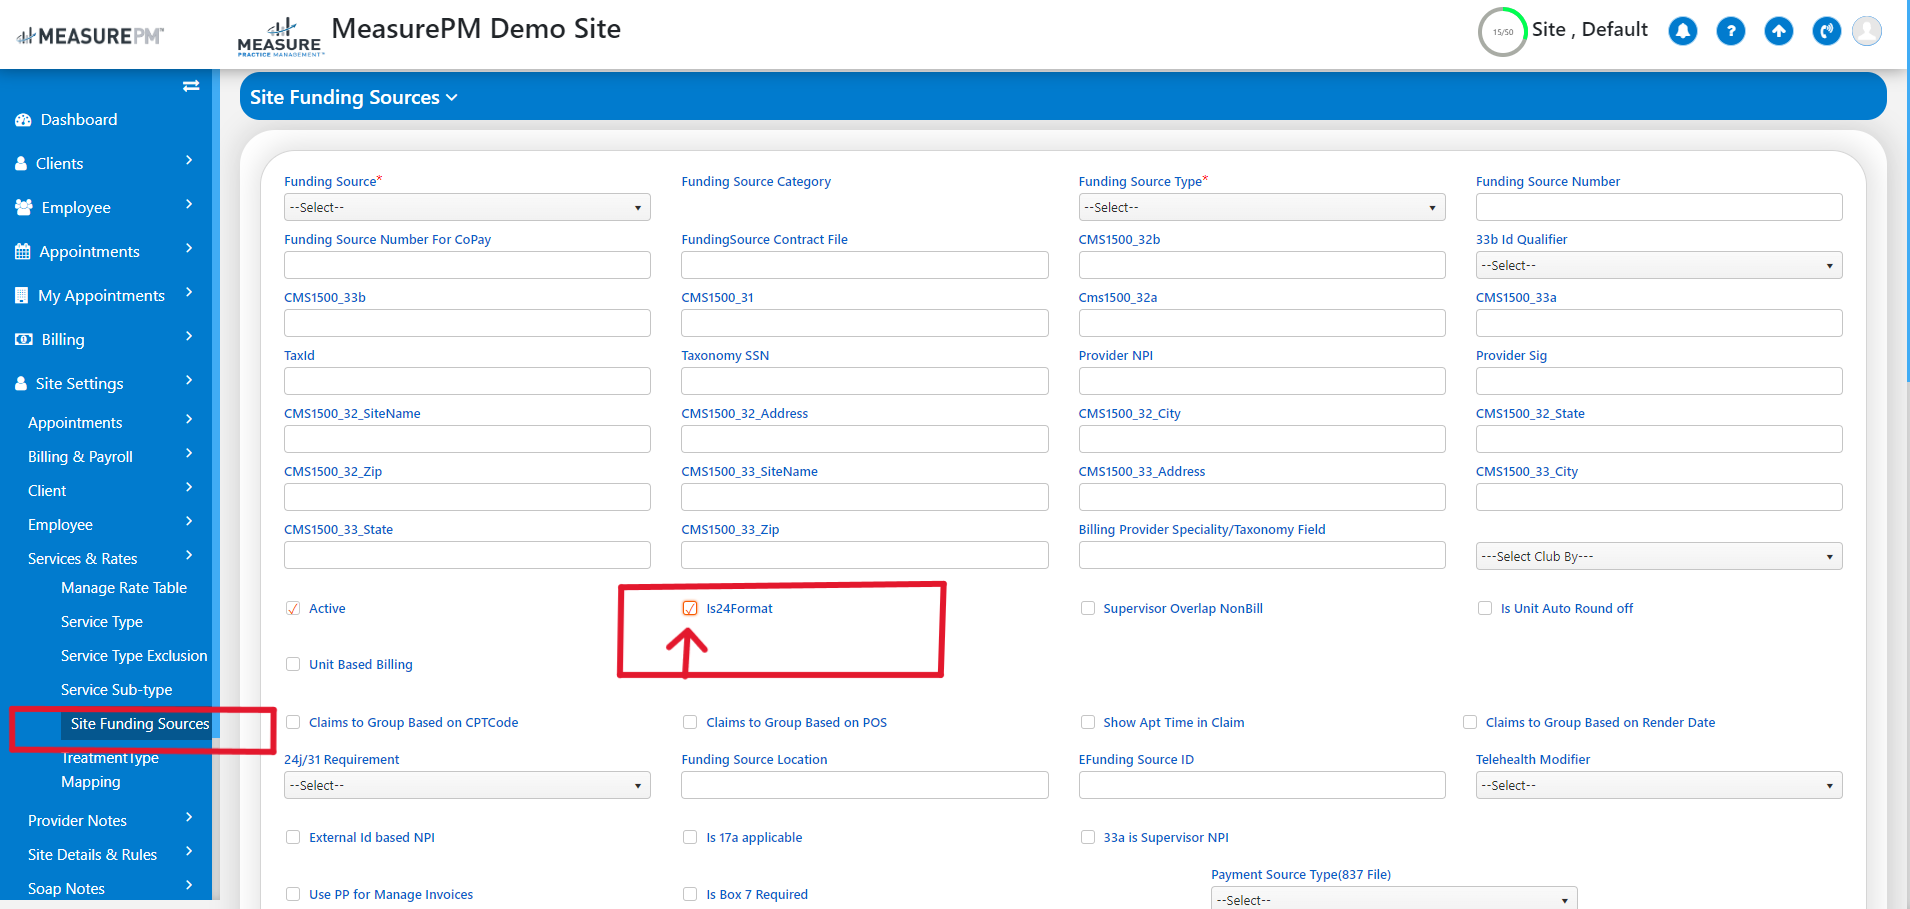This screenshot has height=909, width=1910.
Task: Expand the top-level Billing menu chevron
Action: [x=189, y=336]
